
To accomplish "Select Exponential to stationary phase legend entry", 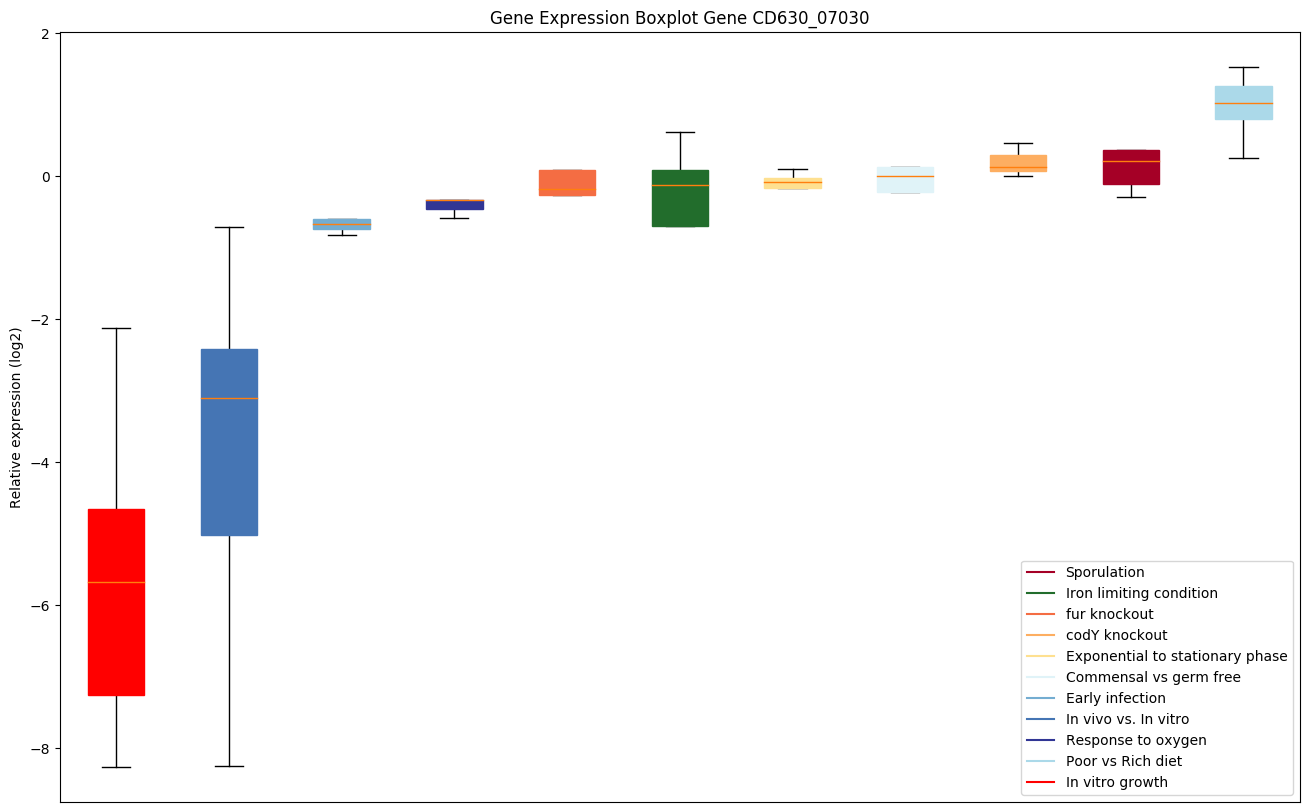I will click(x=1176, y=656).
